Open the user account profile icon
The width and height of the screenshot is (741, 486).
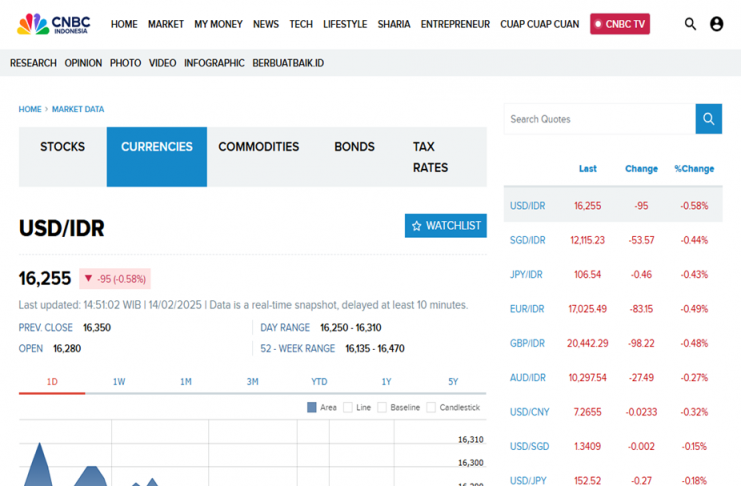pyautogui.click(x=716, y=24)
